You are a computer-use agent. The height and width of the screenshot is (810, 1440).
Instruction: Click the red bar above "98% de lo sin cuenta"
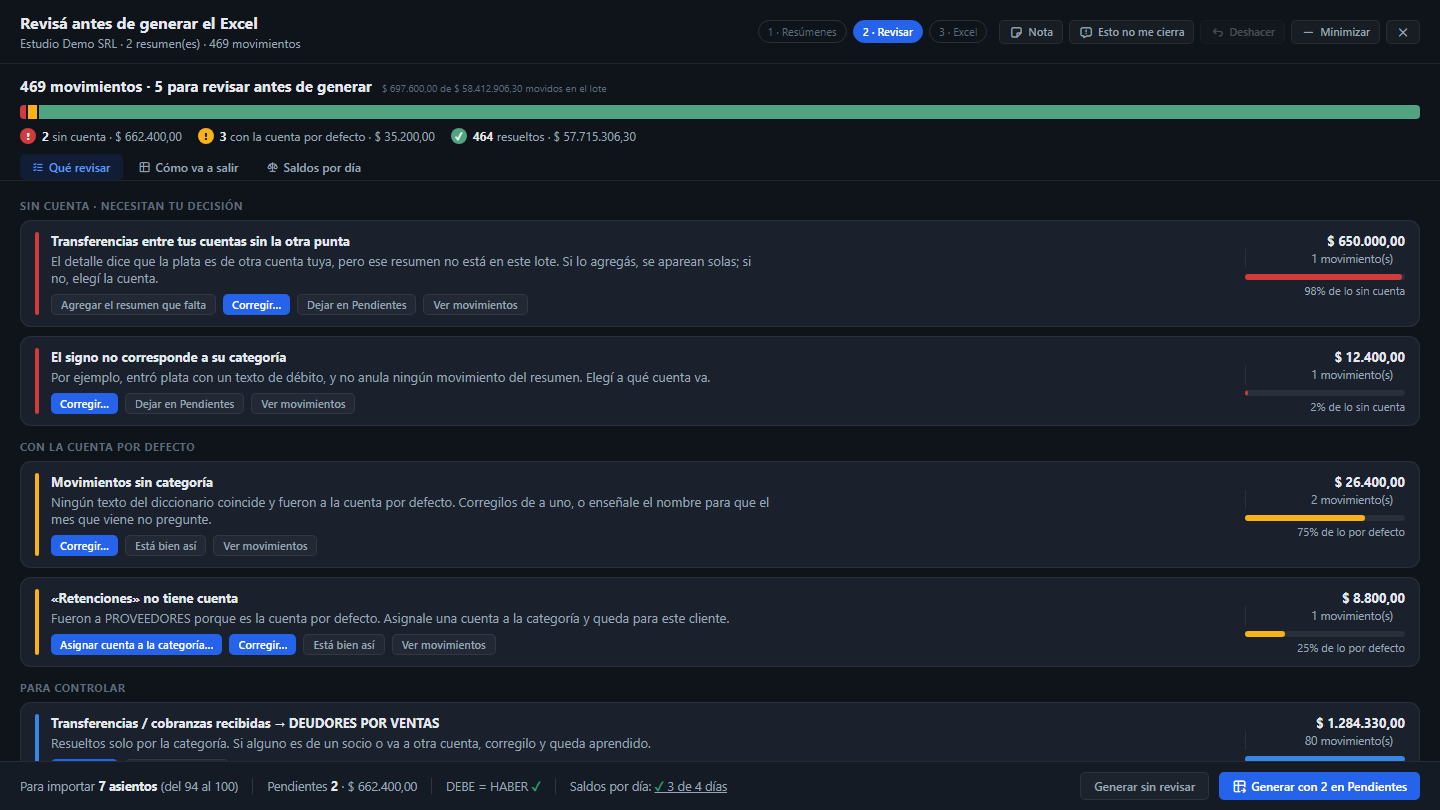(1324, 277)
